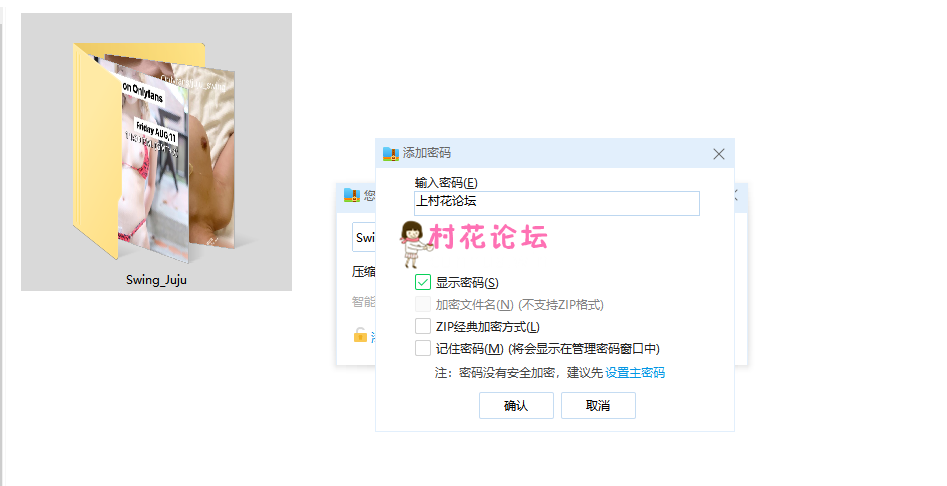The image size is (947, 486).
Task: Cancel with the 取消 button
Action: 598,405
